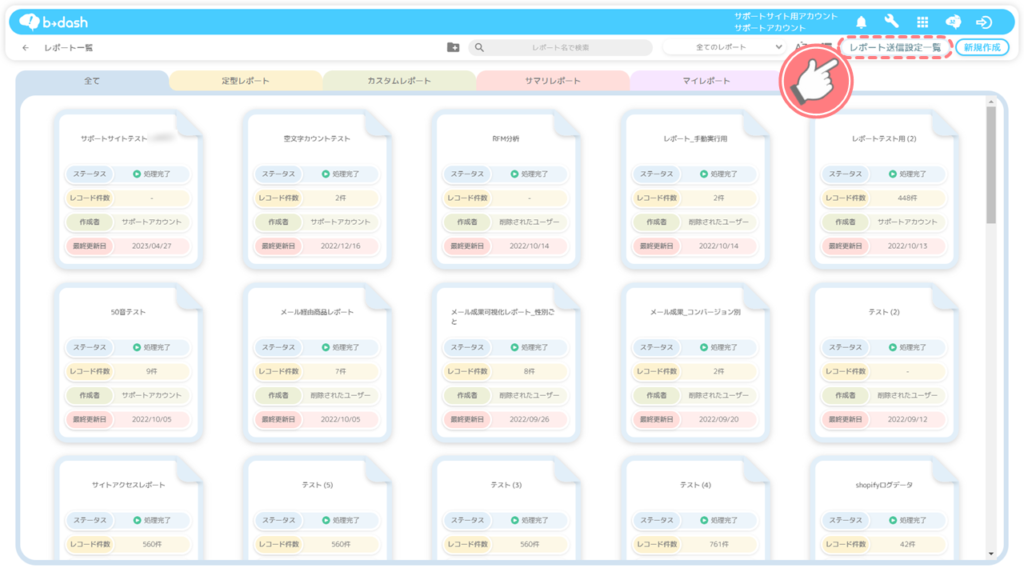The image size is (1024, 576).
Task: Expand the 全てのレポート dropdown
Action: pyautogui.click(x=726, y=47)
